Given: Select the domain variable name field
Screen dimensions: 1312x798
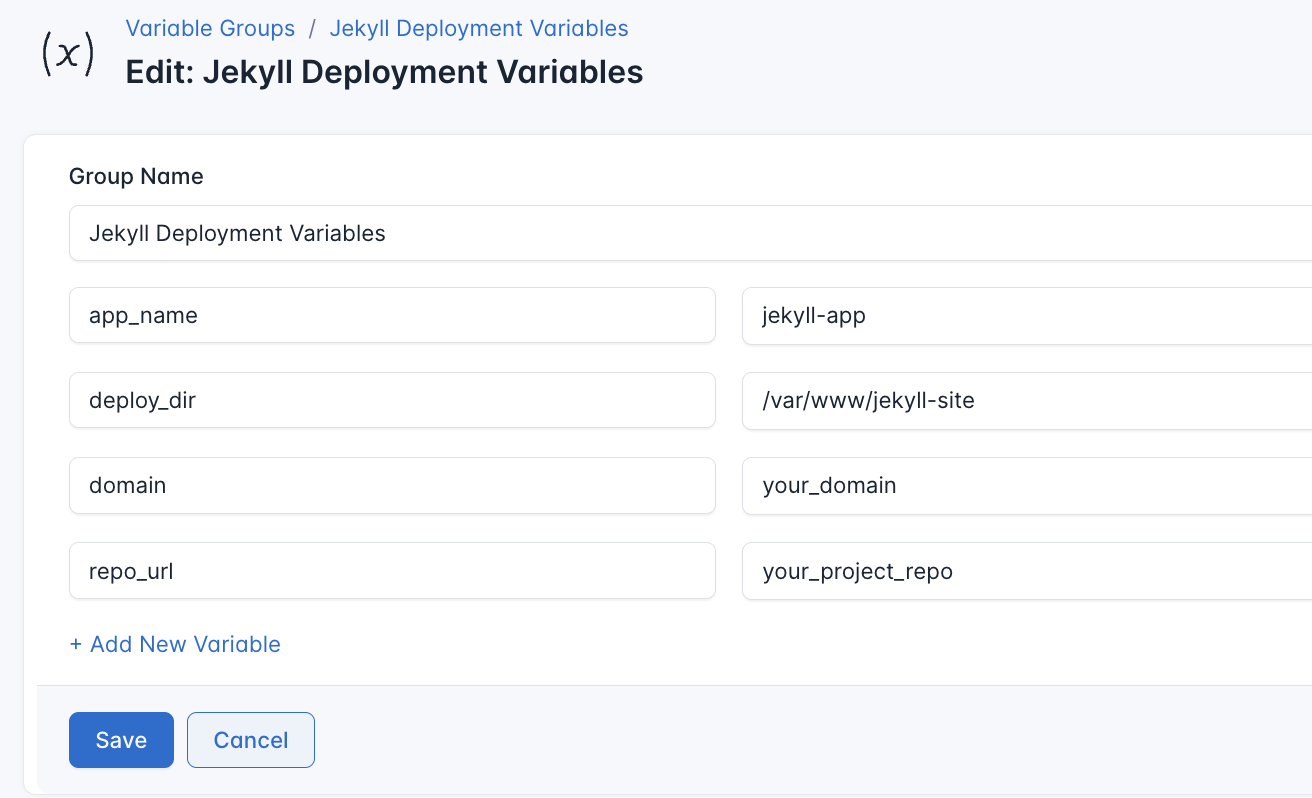Looking at the screenshot, I should point(390,485).
